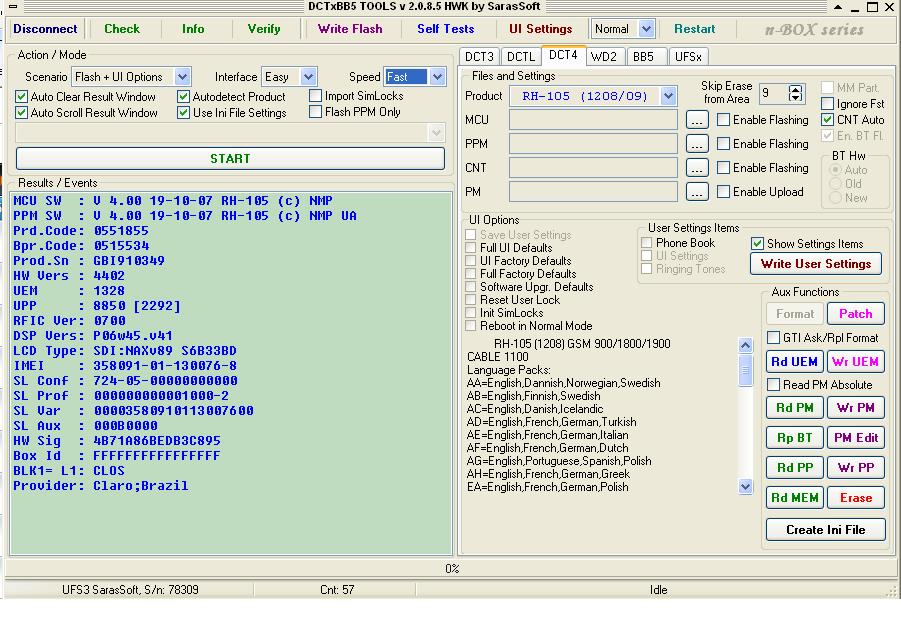Click the browse button for PM file
This screenshot has height=633, width=901.
click(697, 192)
